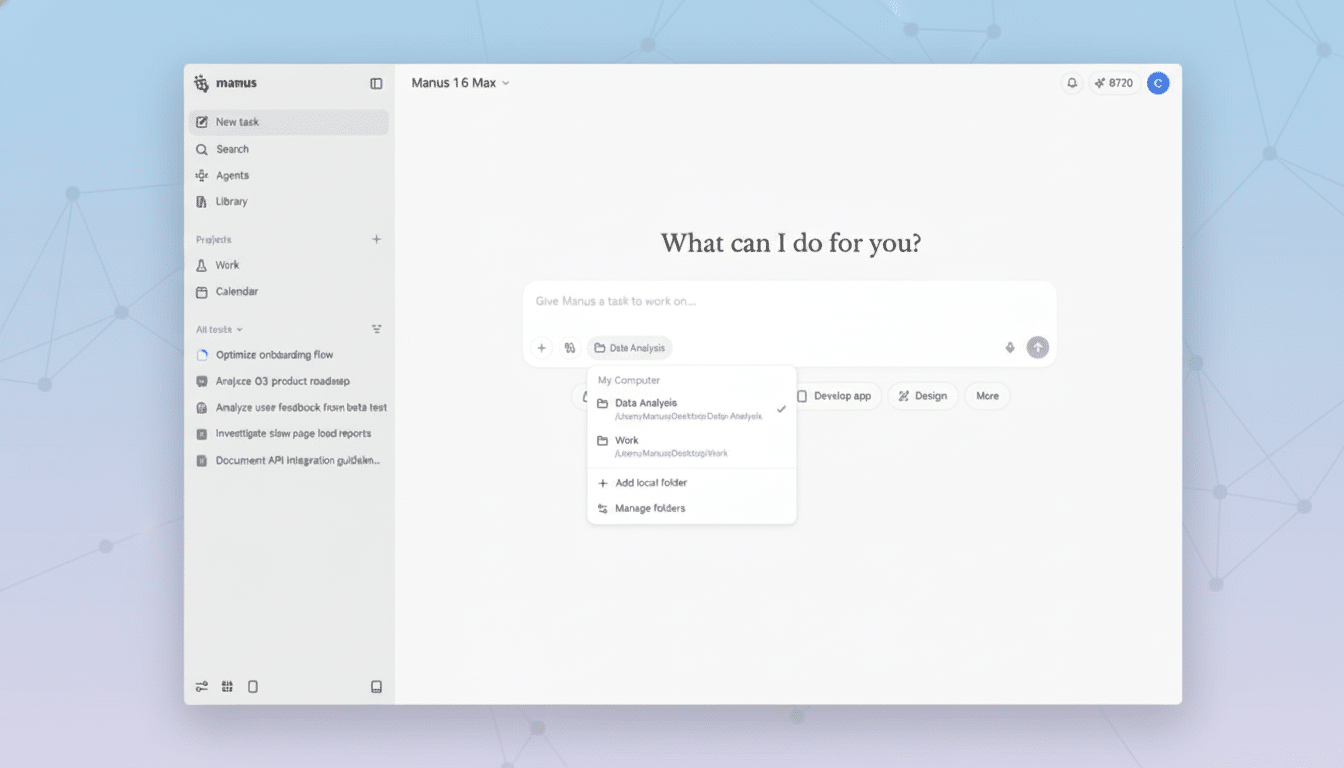Expand the All tasks filter dropdown
Viewport: 1344px width, 768px height.
pyautogui.click(x=220, y=329)
